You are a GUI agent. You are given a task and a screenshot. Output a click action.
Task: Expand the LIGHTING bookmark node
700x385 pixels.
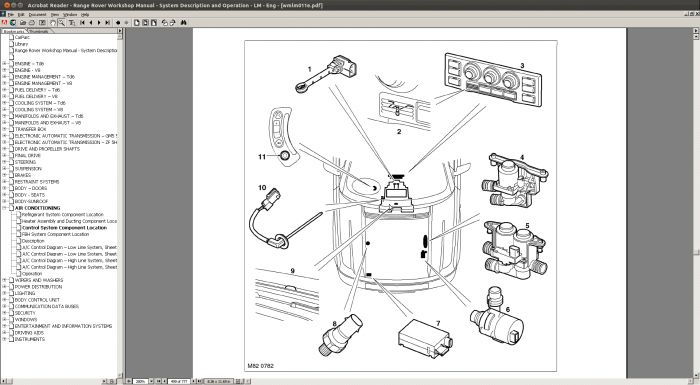[4, 293]
